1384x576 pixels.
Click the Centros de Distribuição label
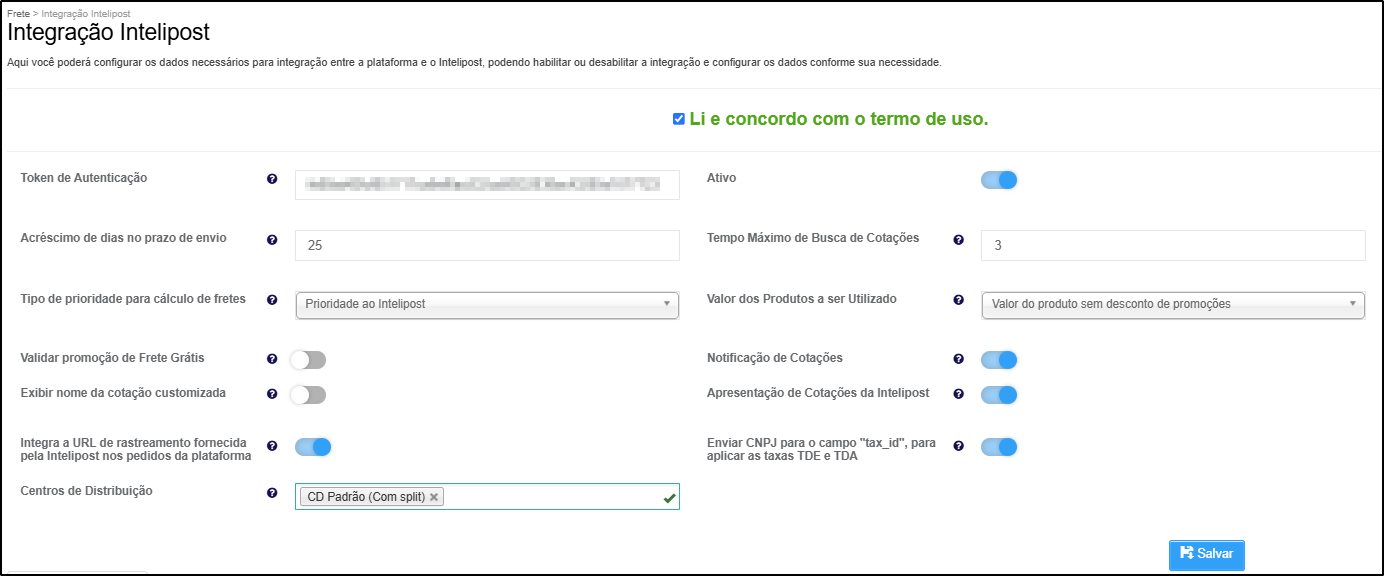(x=87, y=491)
